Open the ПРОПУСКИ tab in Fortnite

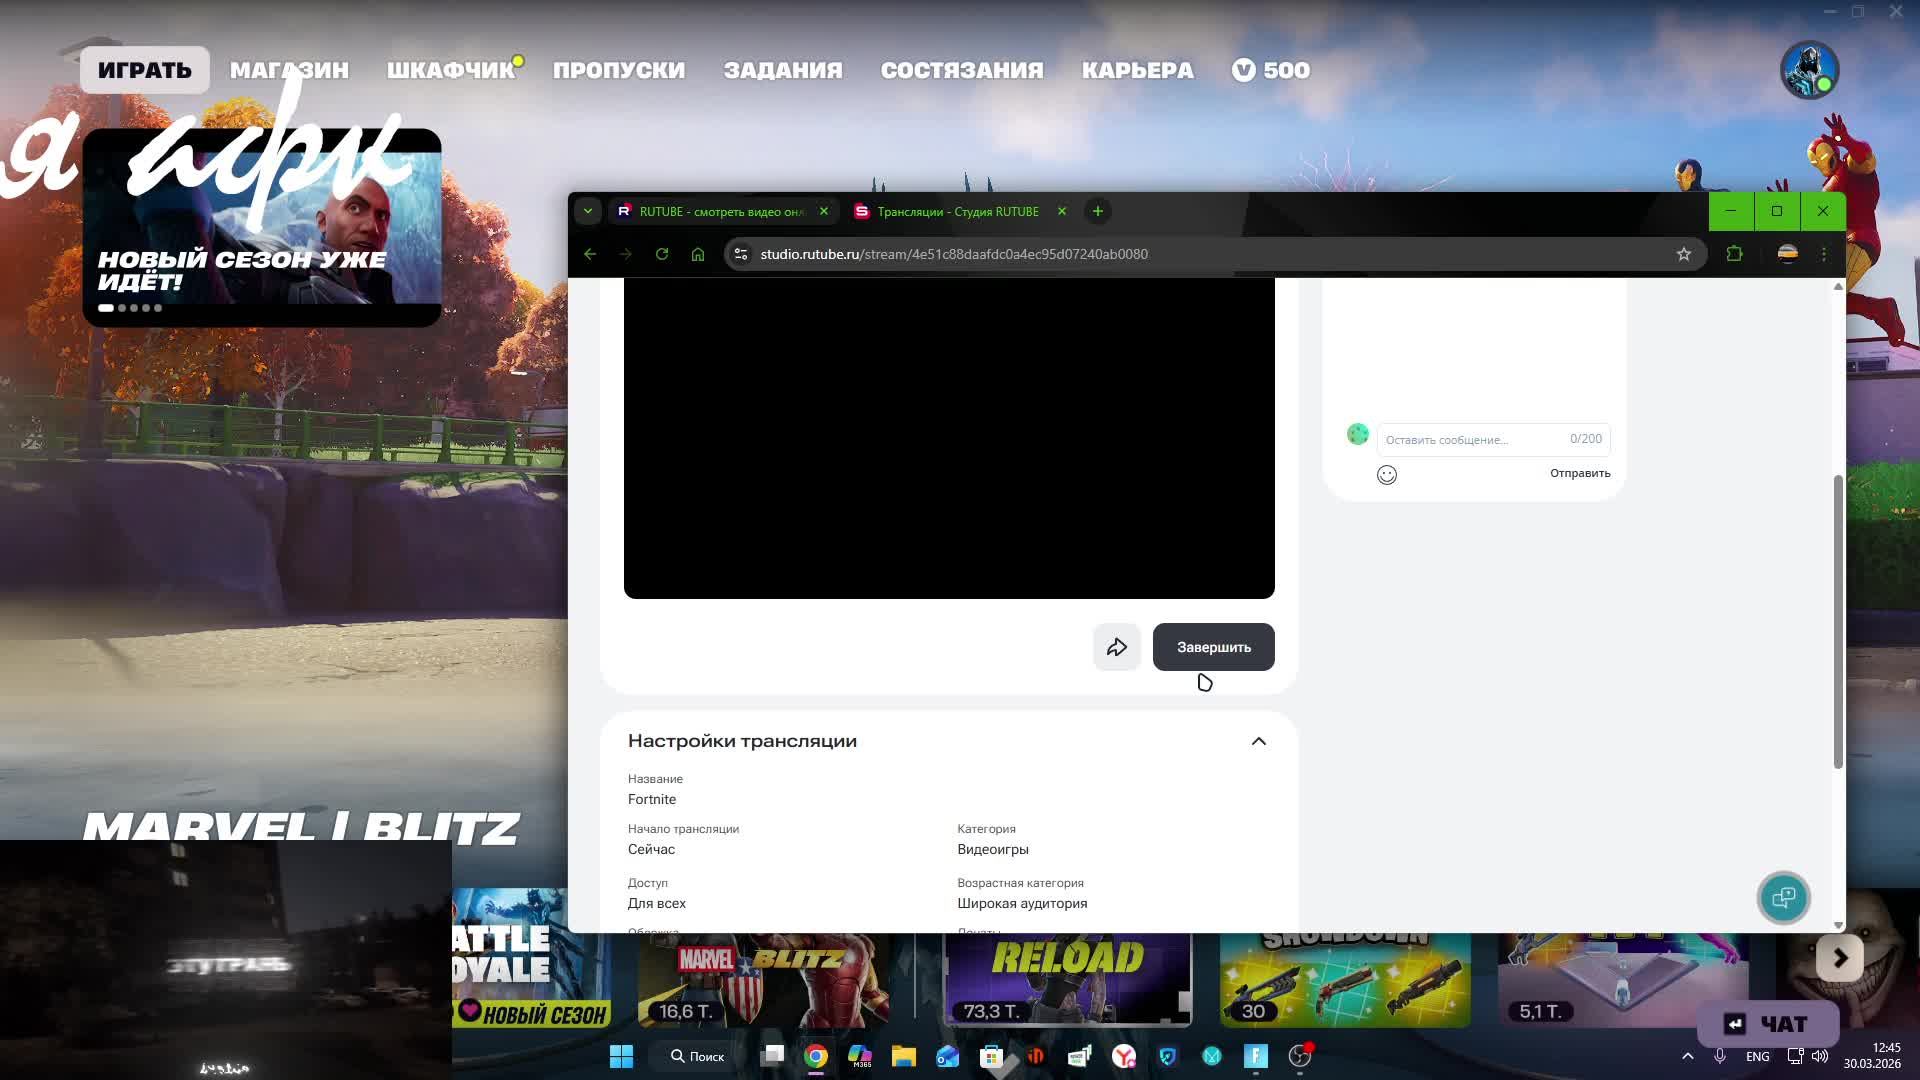(x=619, y=70)
